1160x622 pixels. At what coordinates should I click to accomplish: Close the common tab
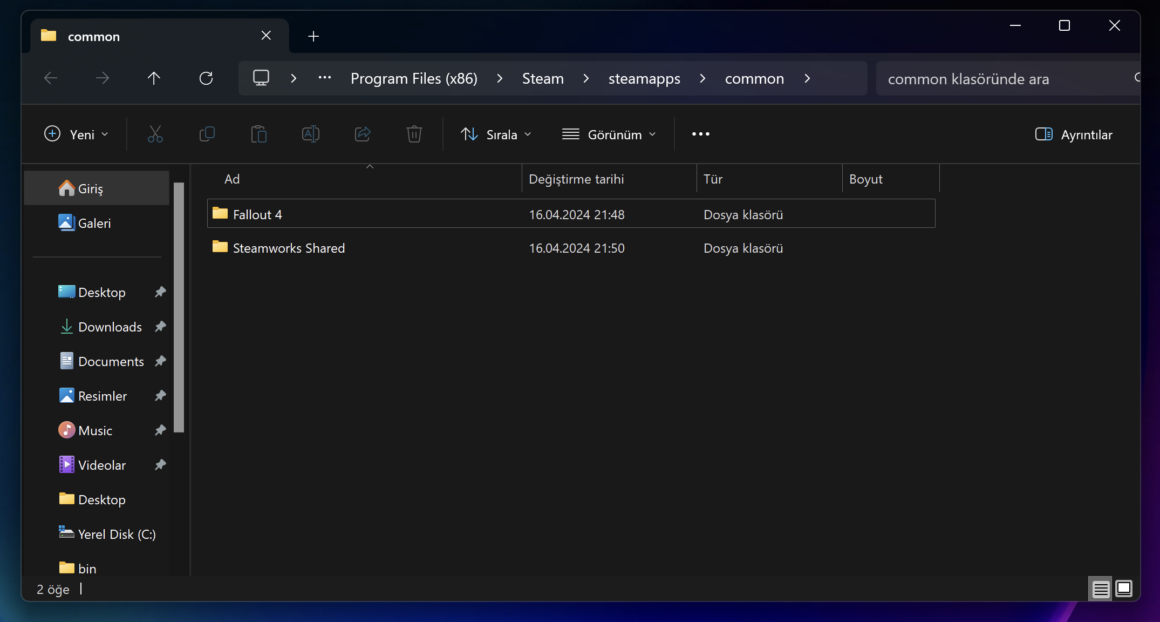[266, 36]
